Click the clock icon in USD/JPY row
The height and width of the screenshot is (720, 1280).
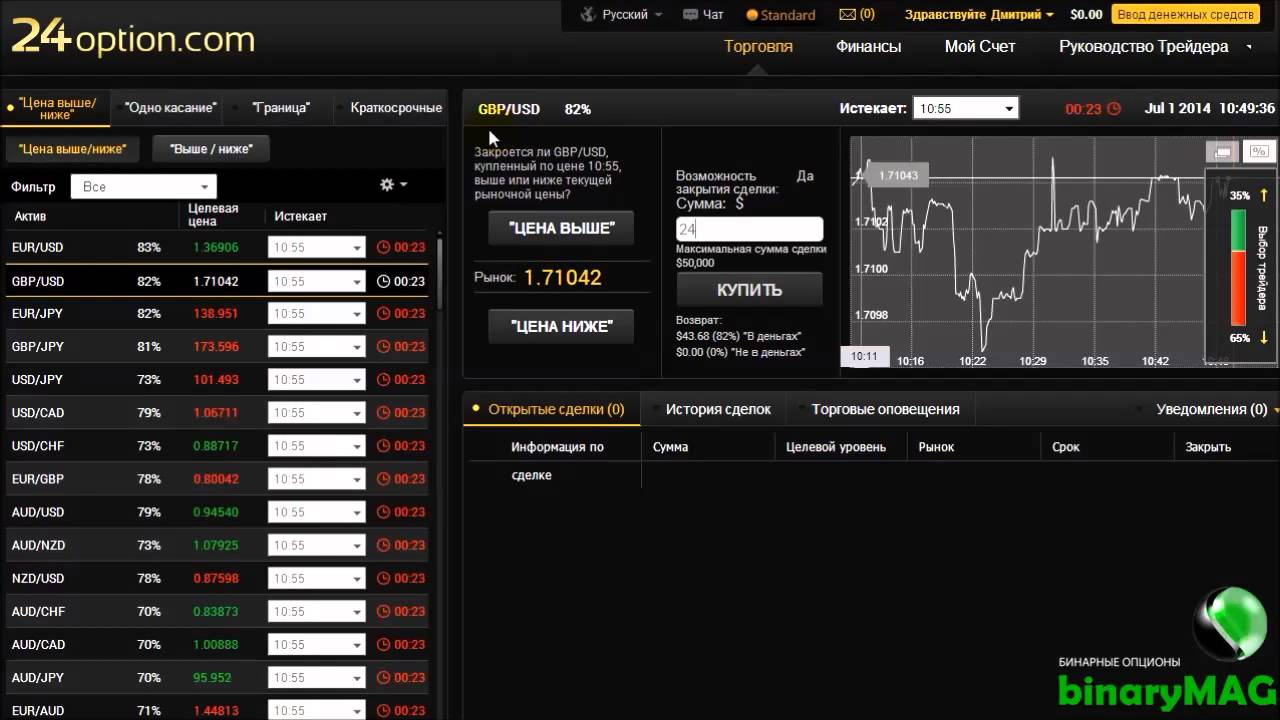(x=384, y=379)
